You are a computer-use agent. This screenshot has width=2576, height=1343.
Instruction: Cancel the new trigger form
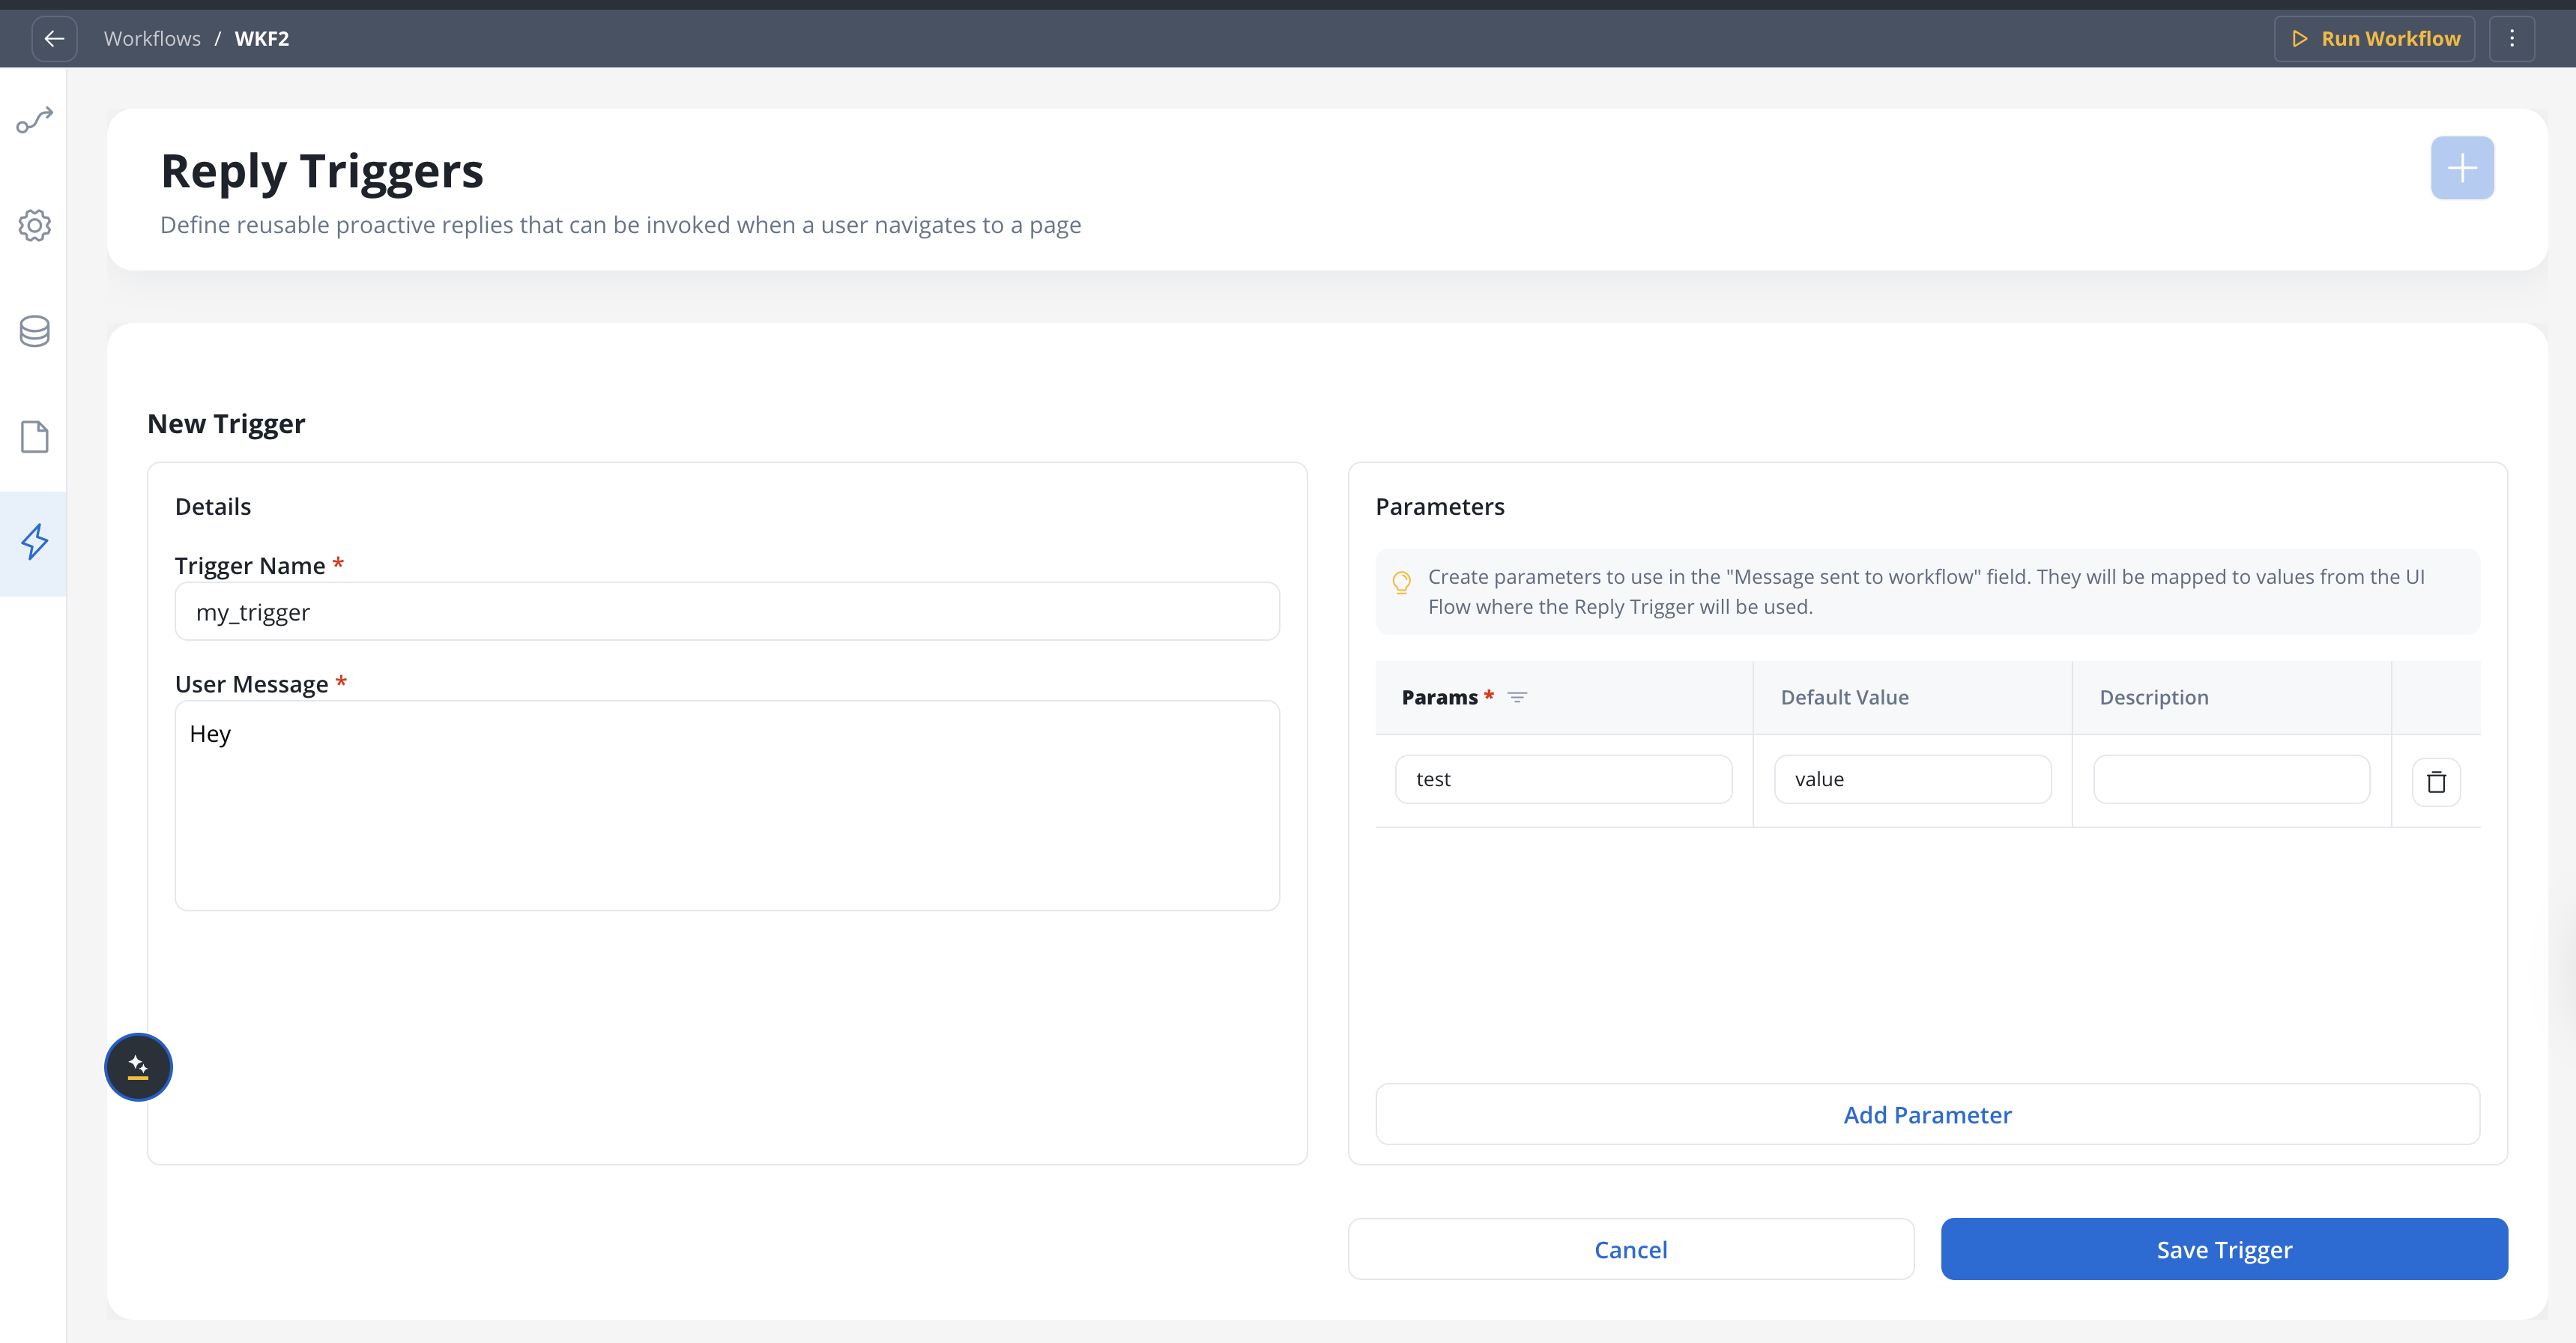click(1630, 1249)
